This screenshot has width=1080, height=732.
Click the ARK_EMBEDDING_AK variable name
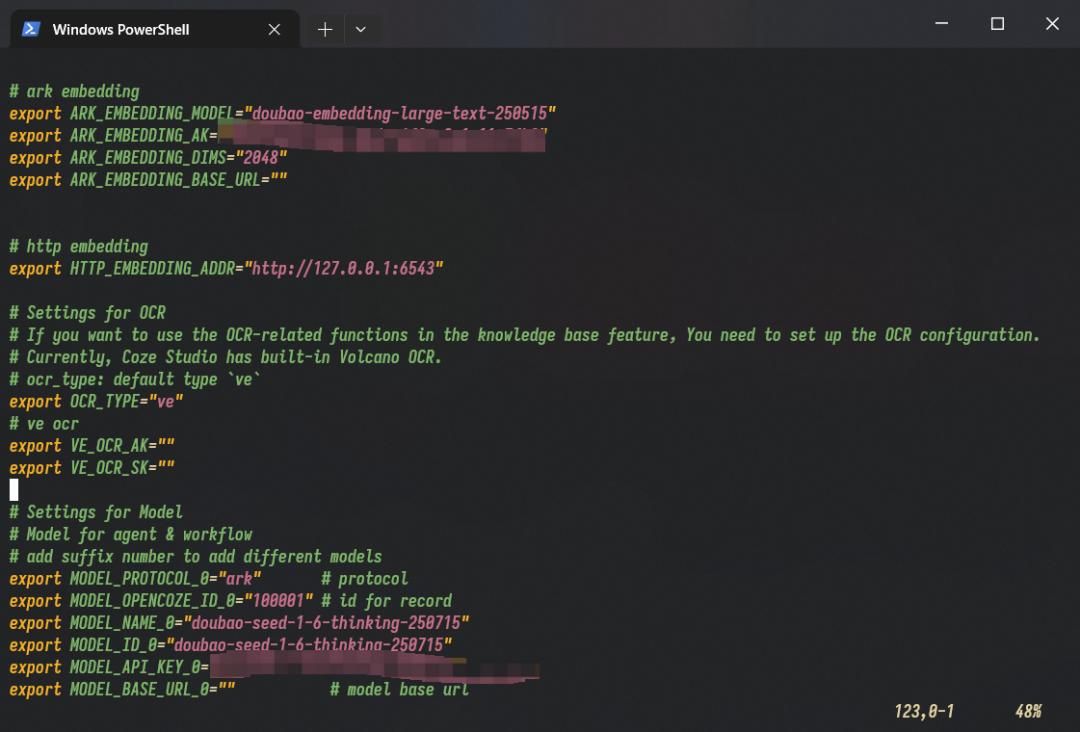139,136
